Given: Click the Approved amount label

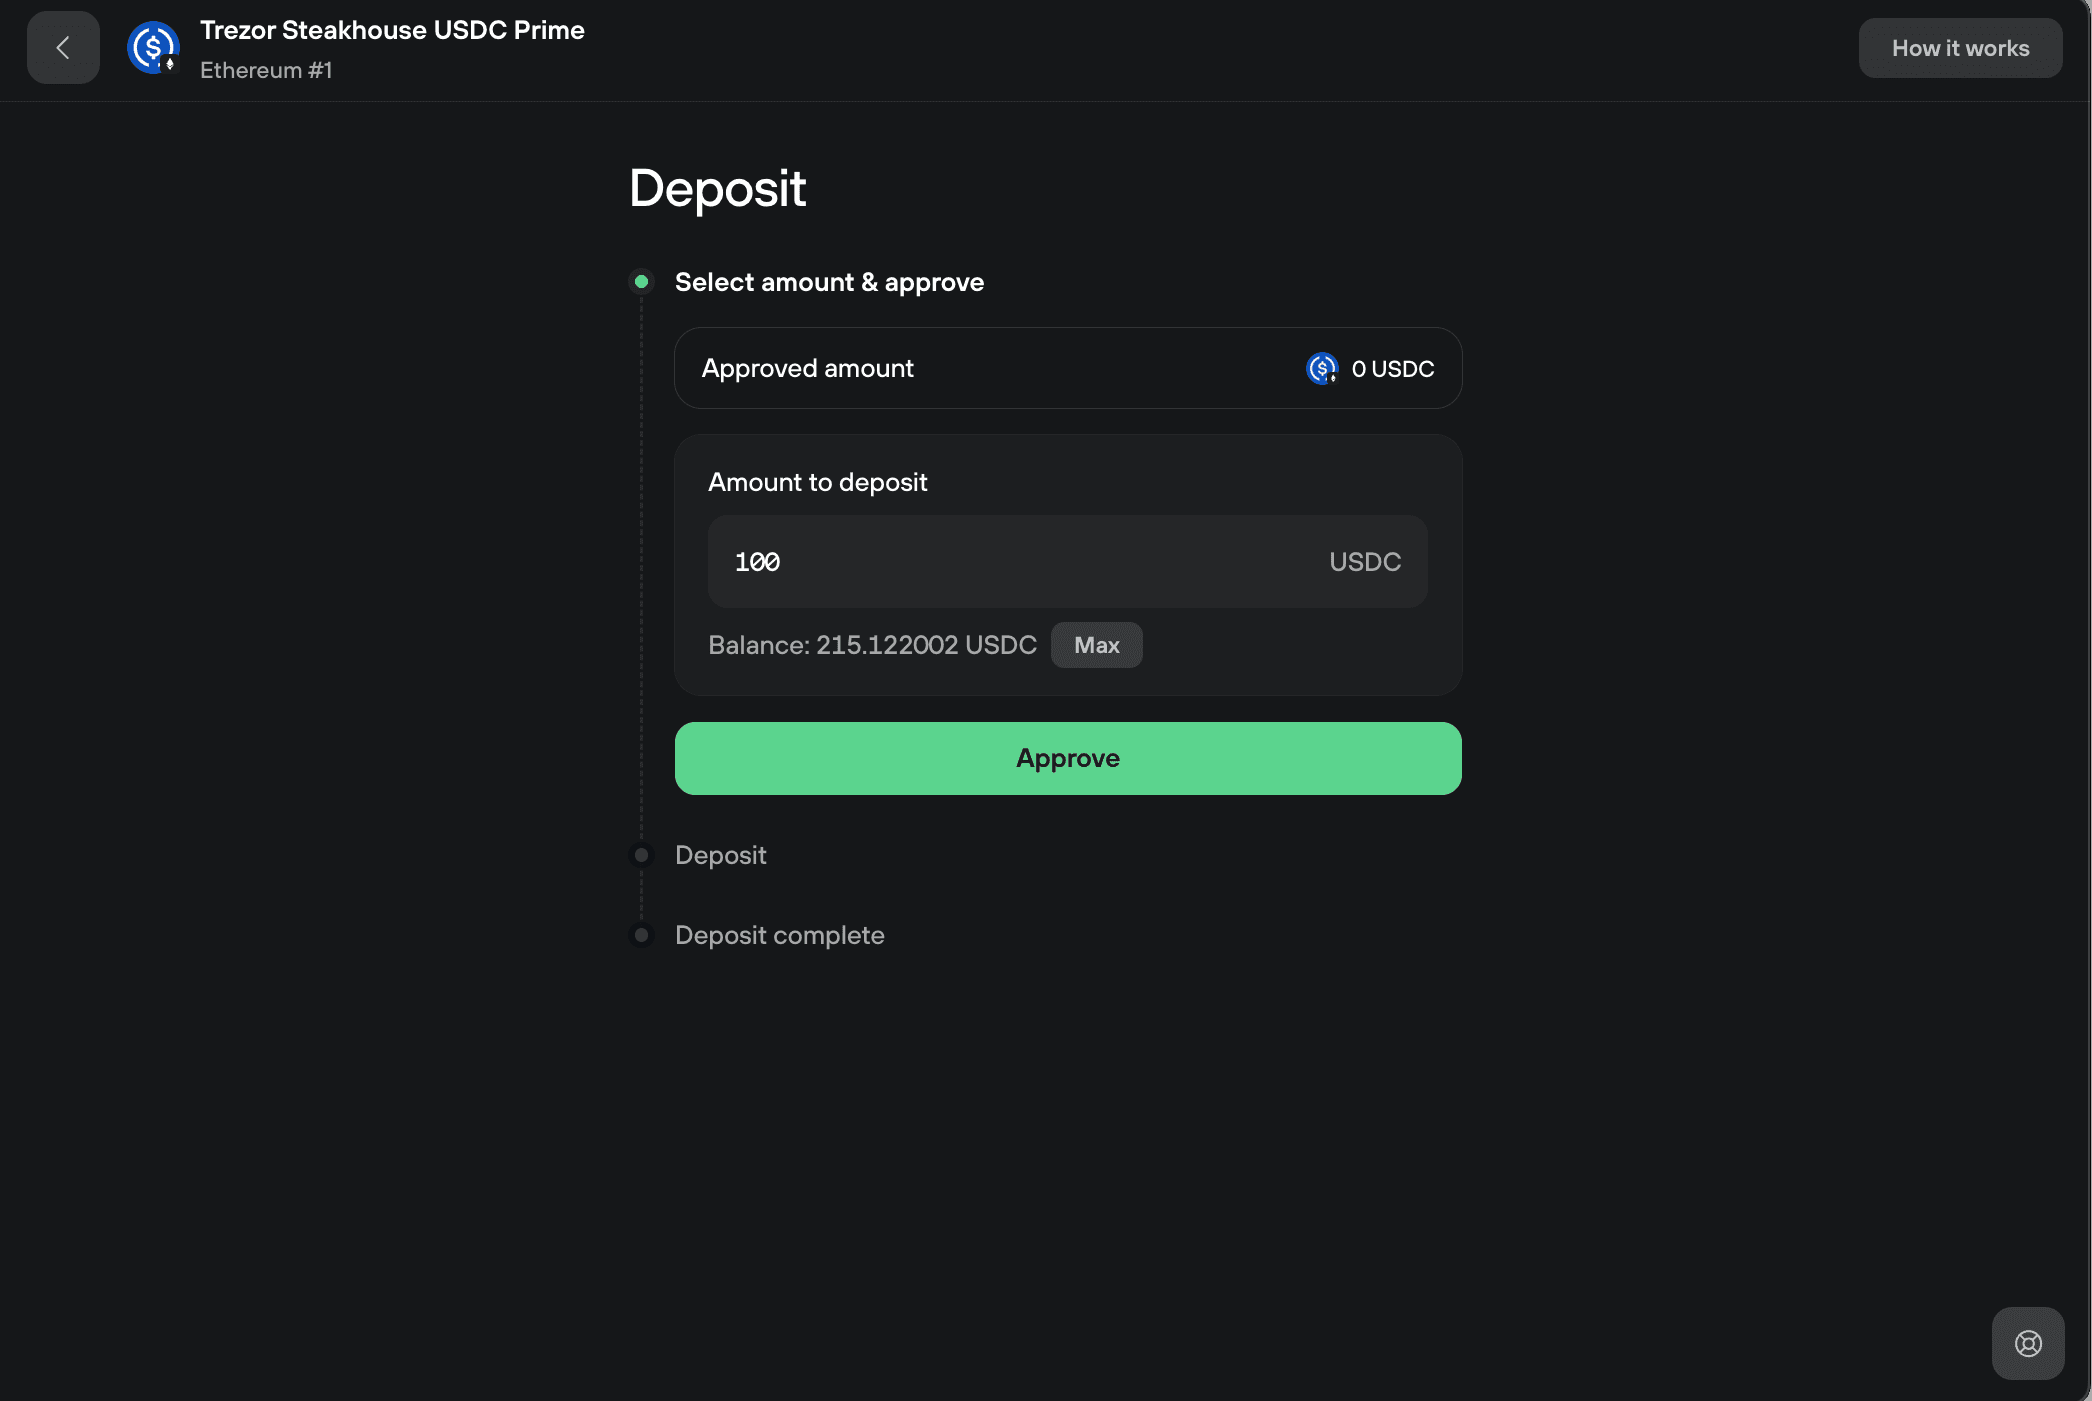Looking at the screenshot, I should tap(807, 368).
